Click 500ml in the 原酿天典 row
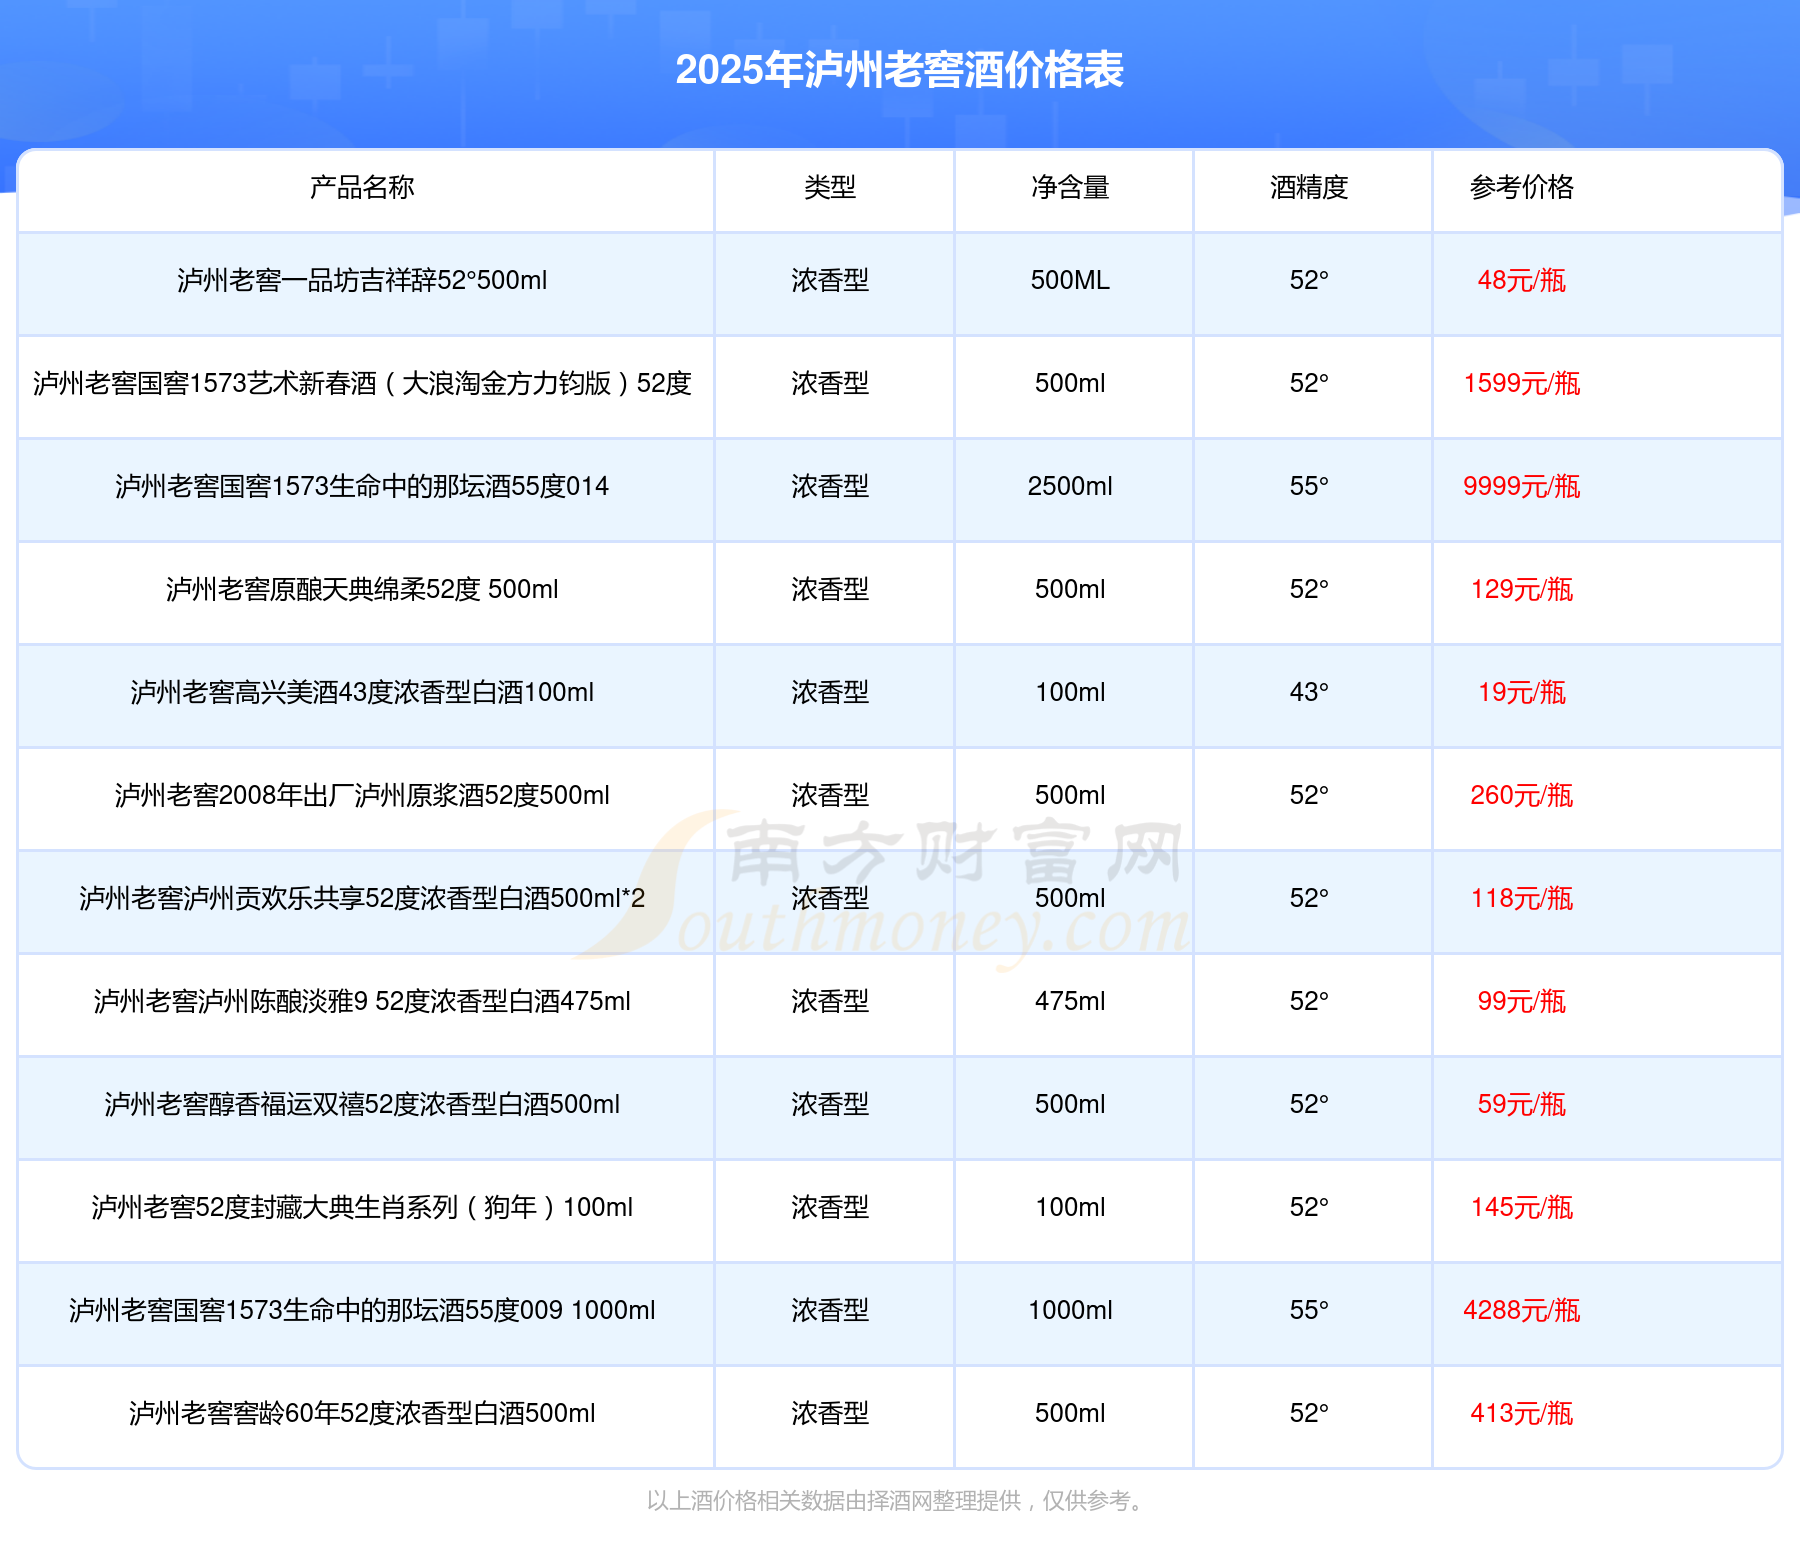Image resolution: width=1800 pixels, height=1560 pixels. (1070, 589)
